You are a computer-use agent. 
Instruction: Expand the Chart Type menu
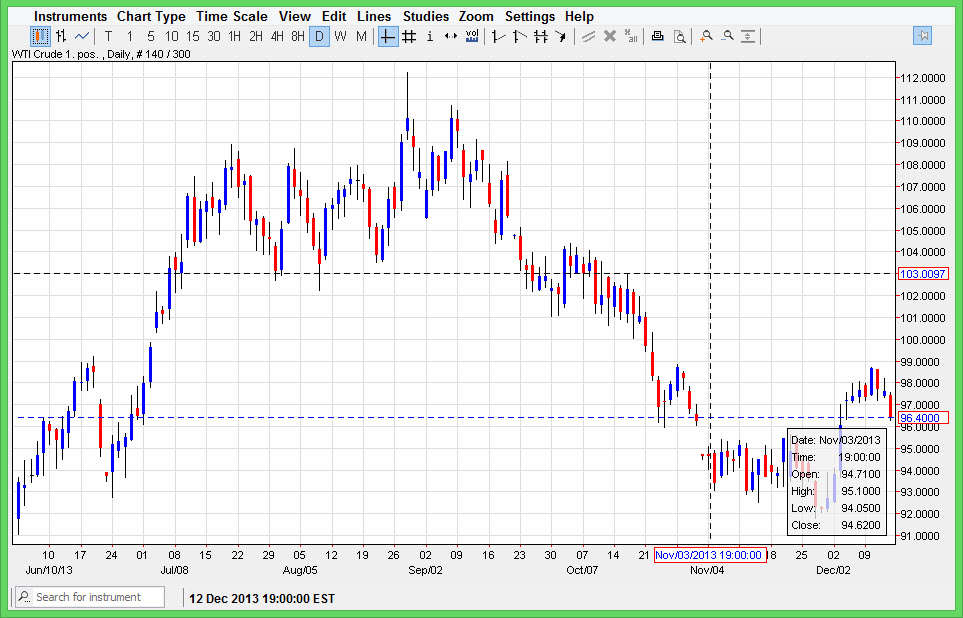coord(151,16)
